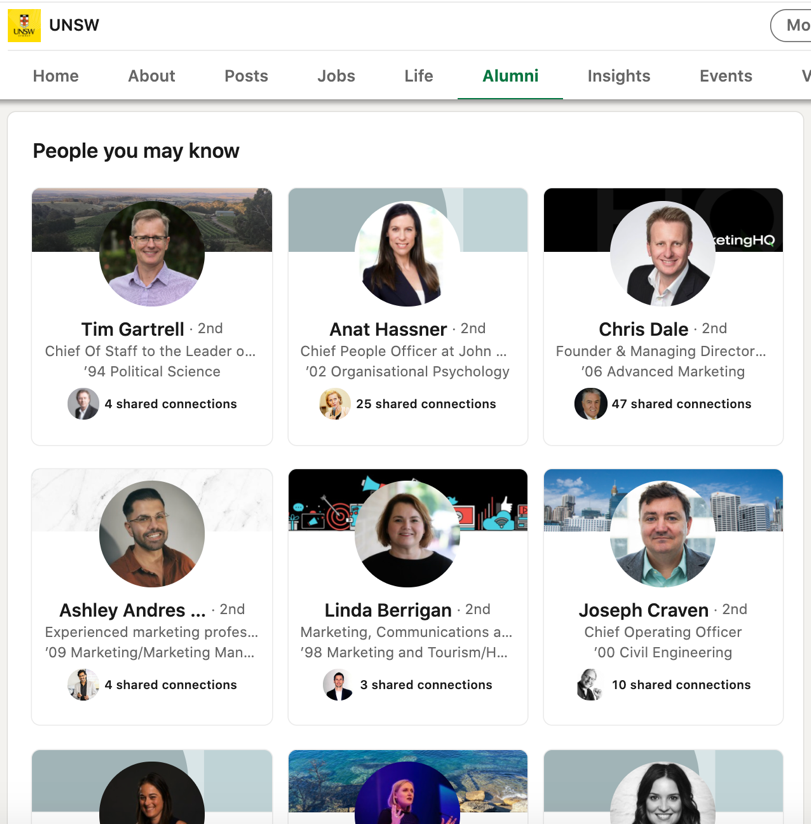Click the UNSW yellow logo icon
Viewport: 811px width, 824px height.
24,25
